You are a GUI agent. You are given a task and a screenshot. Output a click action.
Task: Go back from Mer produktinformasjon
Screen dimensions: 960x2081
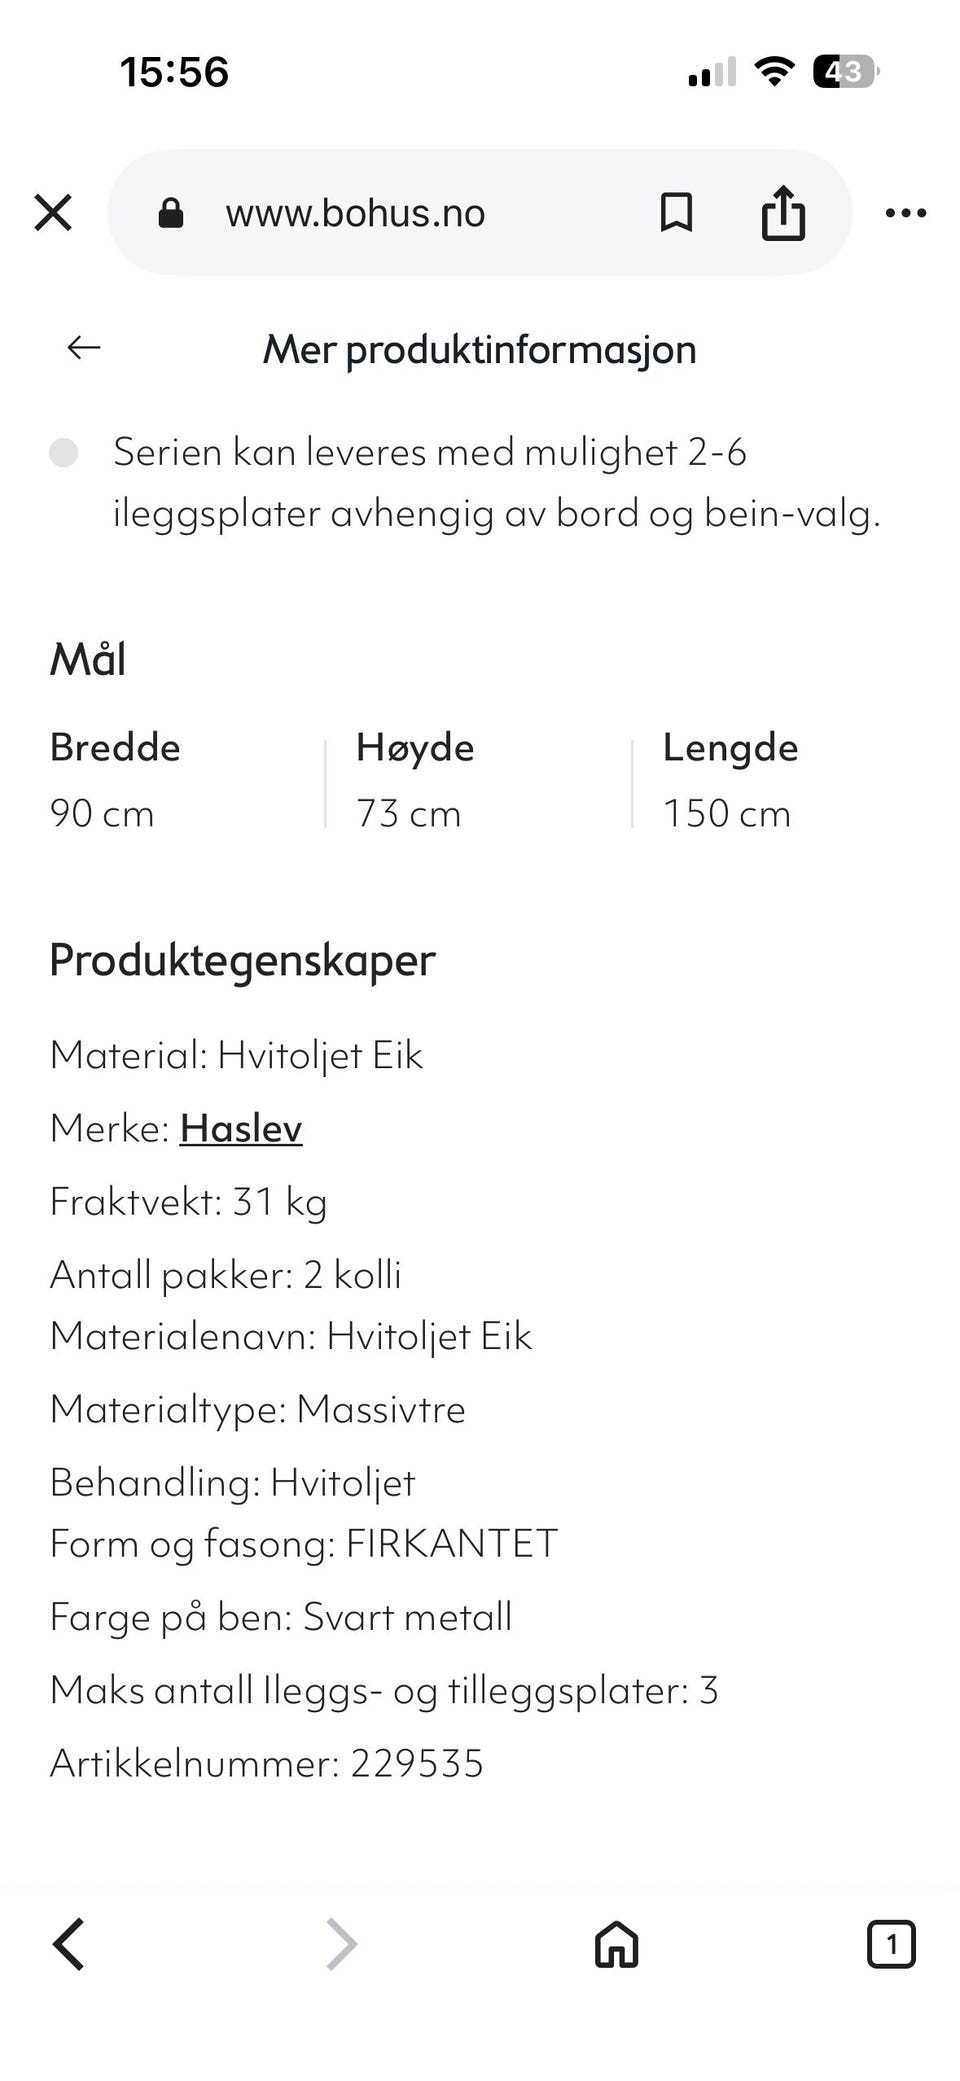tap(83, 348)
